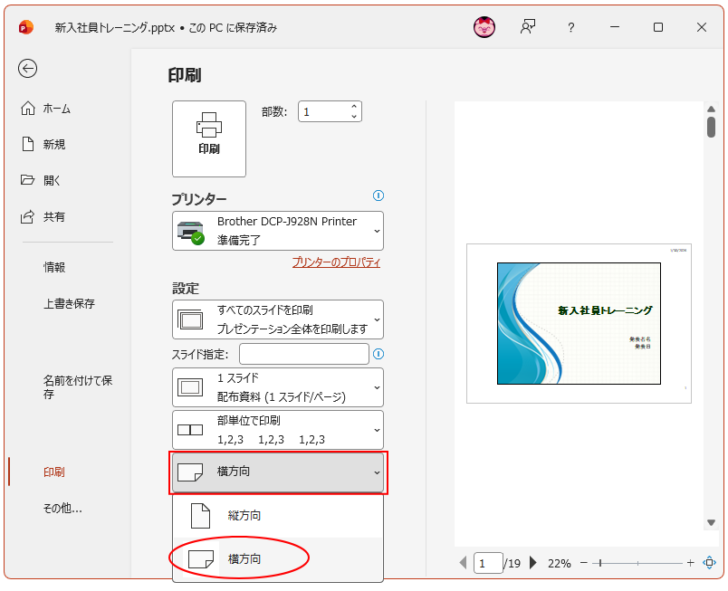The image size is (728, 591).
Task: Open the Brother DCP-J928N printer dropdown
Action: [278, 231]
